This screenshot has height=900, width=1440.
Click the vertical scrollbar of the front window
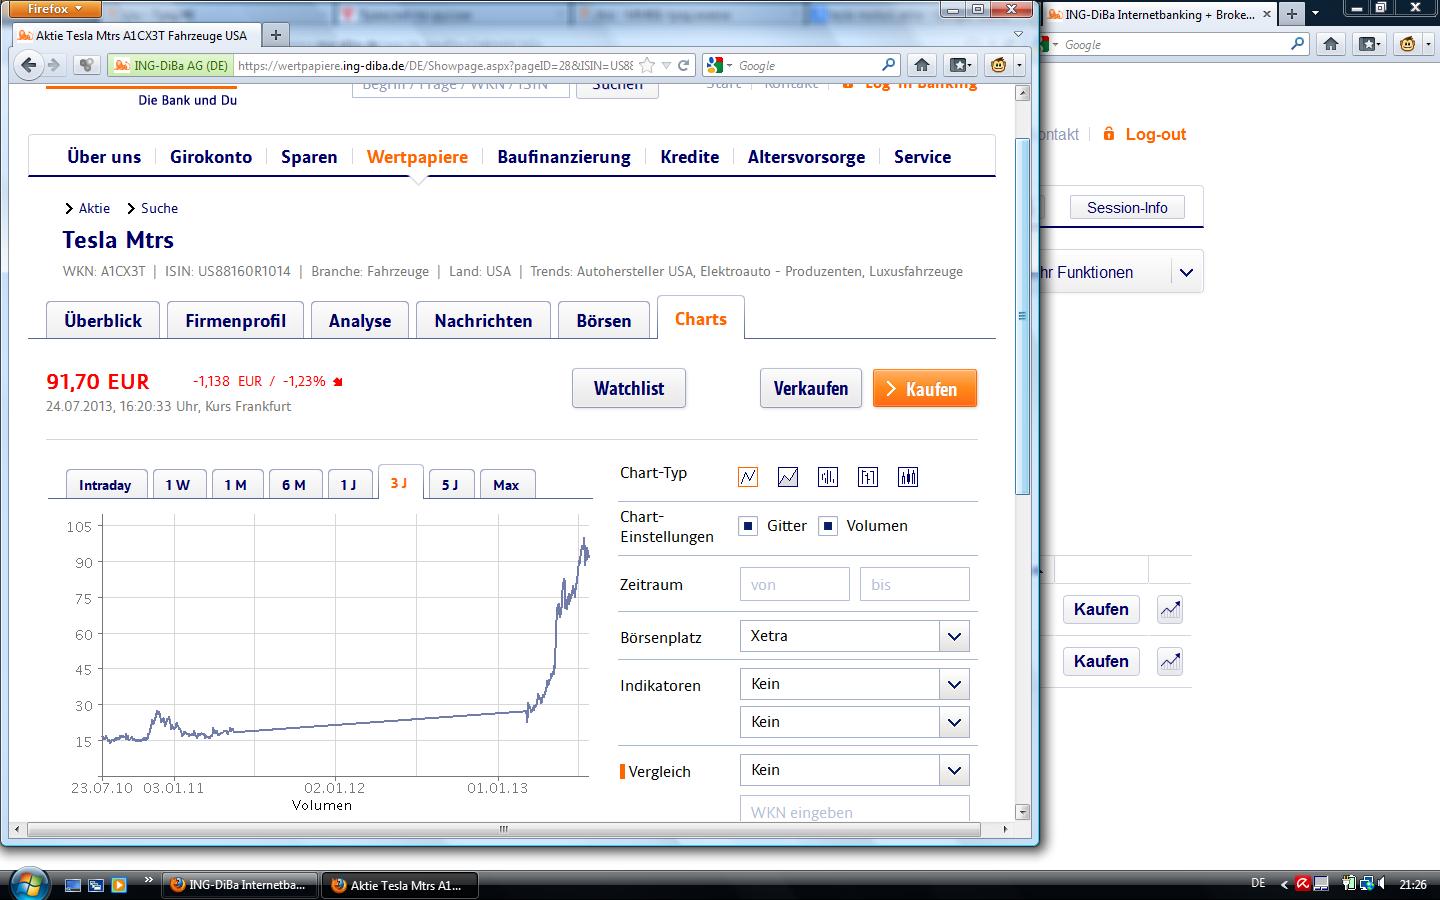[x=1022, y=315]
